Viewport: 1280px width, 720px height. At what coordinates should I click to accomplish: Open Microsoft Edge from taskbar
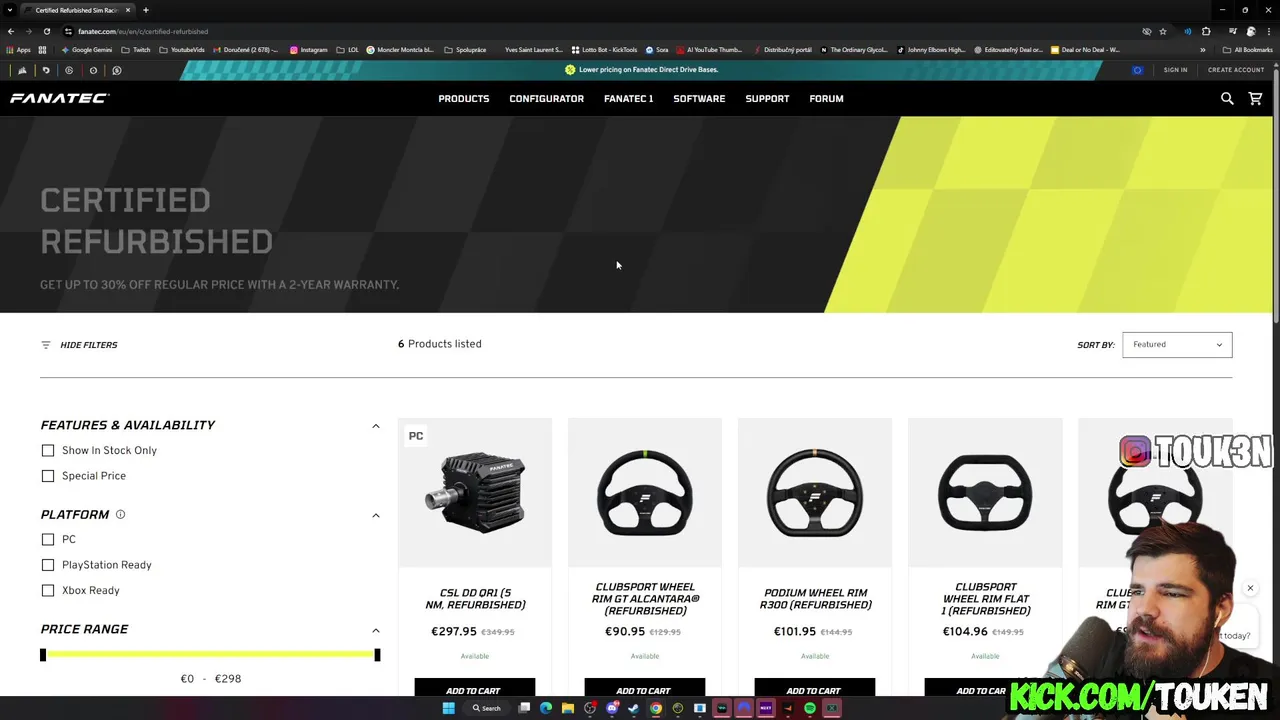[x=546, y=708]
